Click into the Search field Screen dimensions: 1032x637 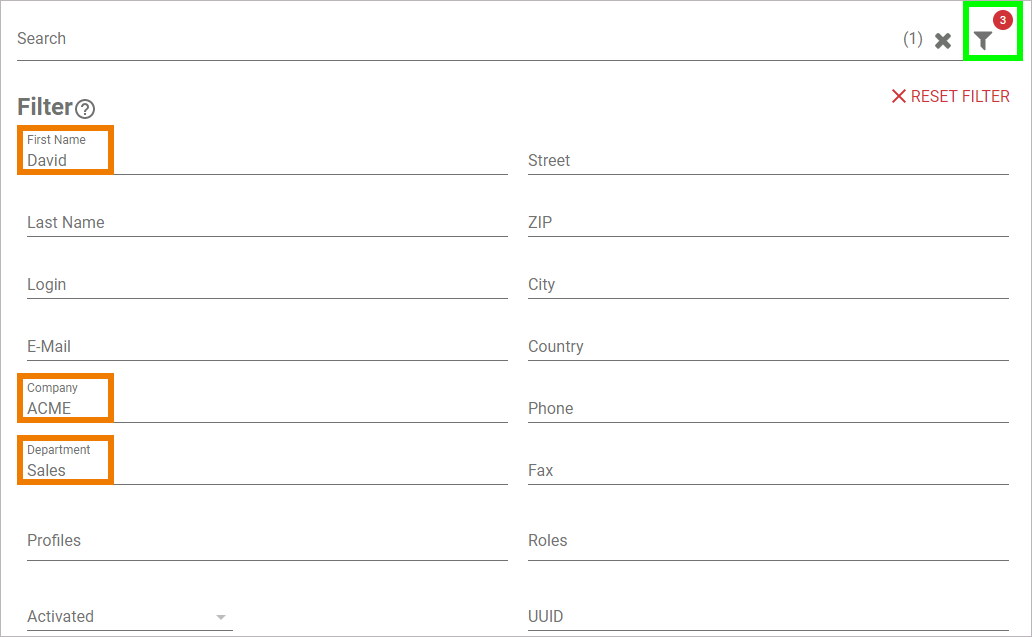[x=450, y=39]
